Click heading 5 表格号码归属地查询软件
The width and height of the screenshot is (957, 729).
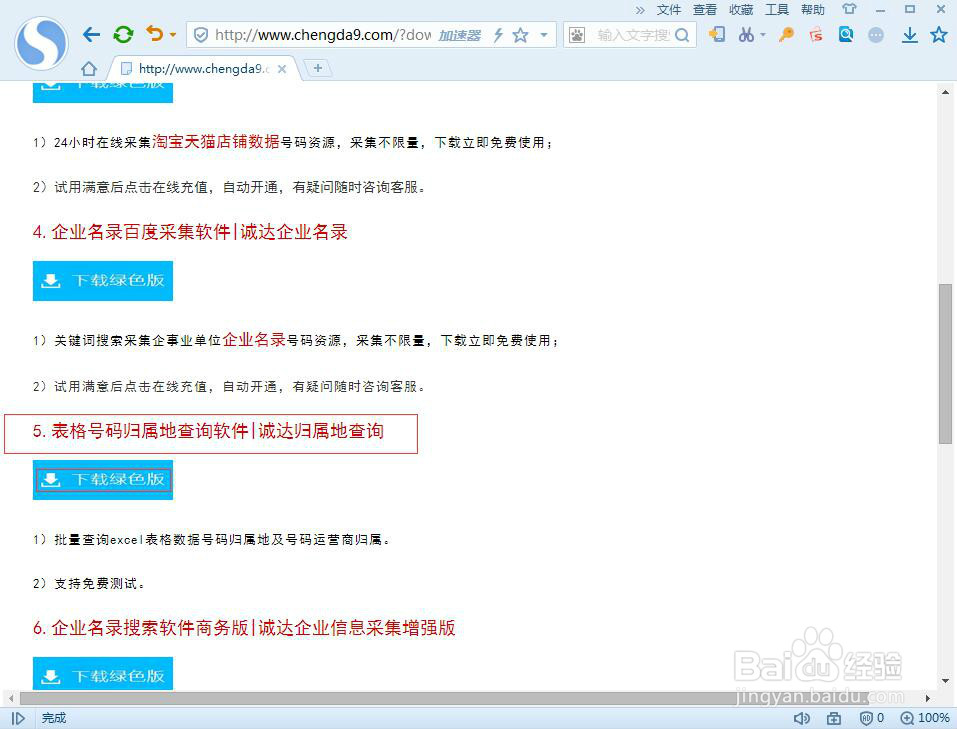click(x=209, y=431)
